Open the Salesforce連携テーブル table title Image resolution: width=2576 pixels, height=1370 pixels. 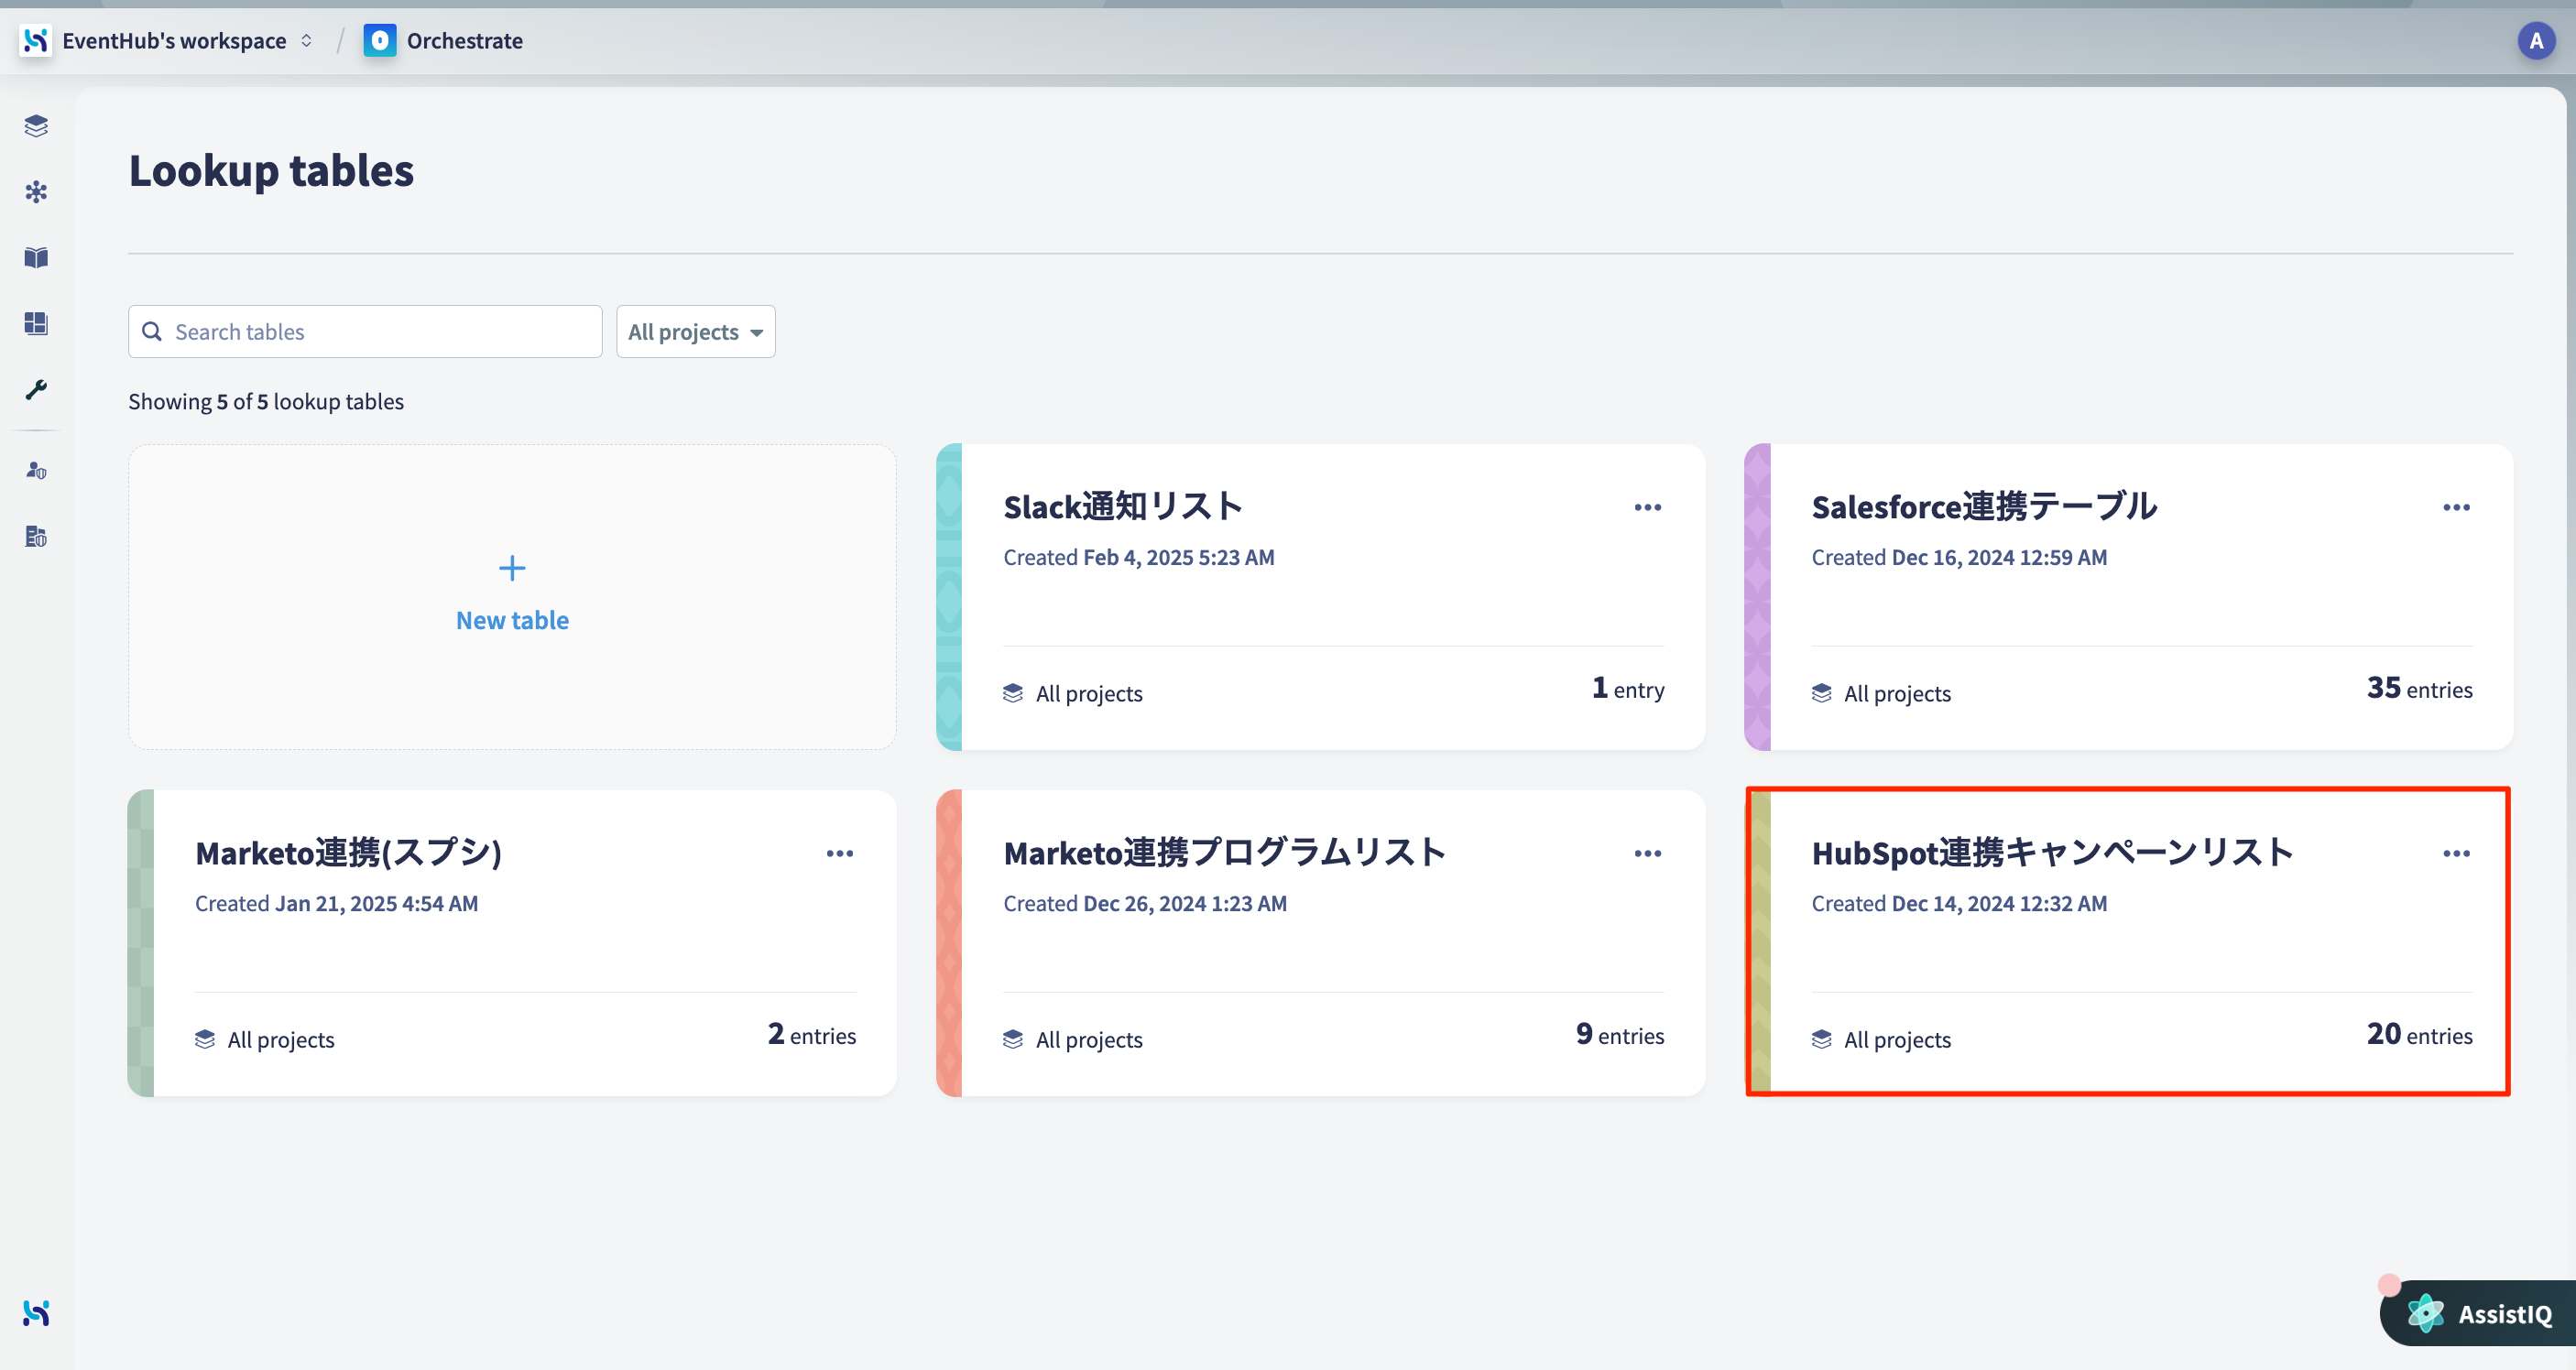click(x=1984, y=507)
